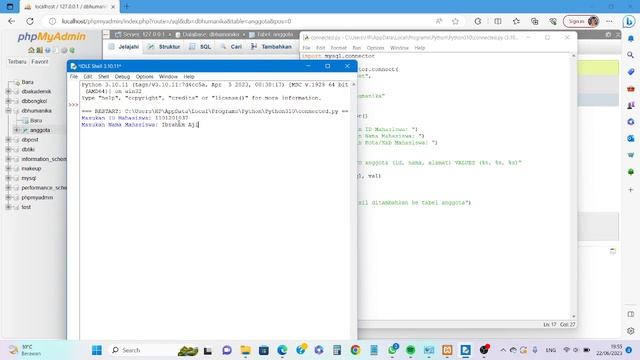
Task: Open the Shell menu in IDLE Shell
Action: point(103,76)
